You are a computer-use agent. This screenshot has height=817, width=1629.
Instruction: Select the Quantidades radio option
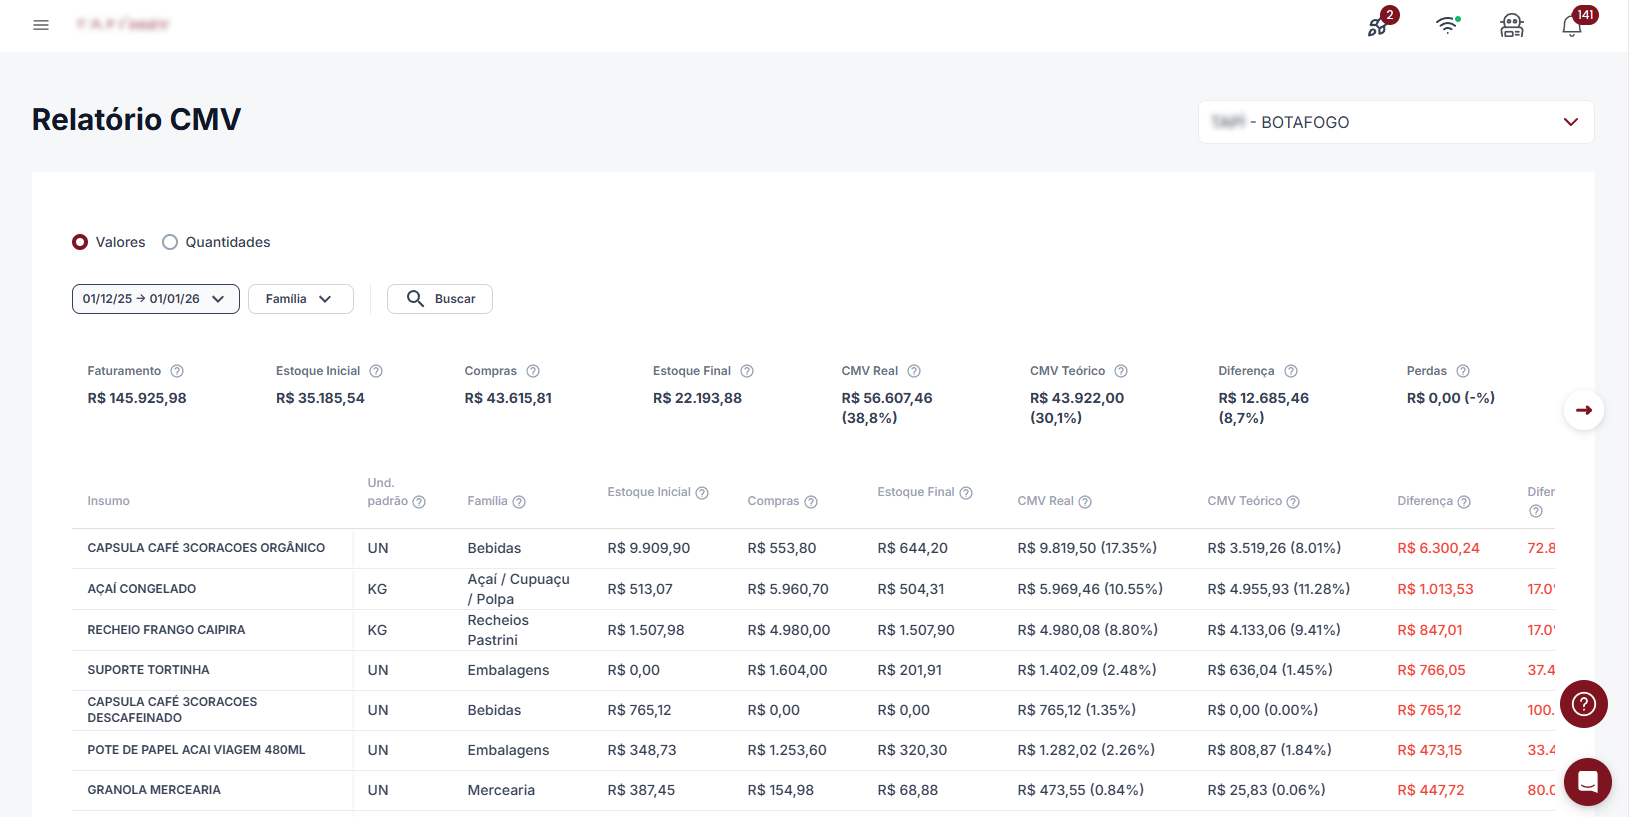click(170, 242)
